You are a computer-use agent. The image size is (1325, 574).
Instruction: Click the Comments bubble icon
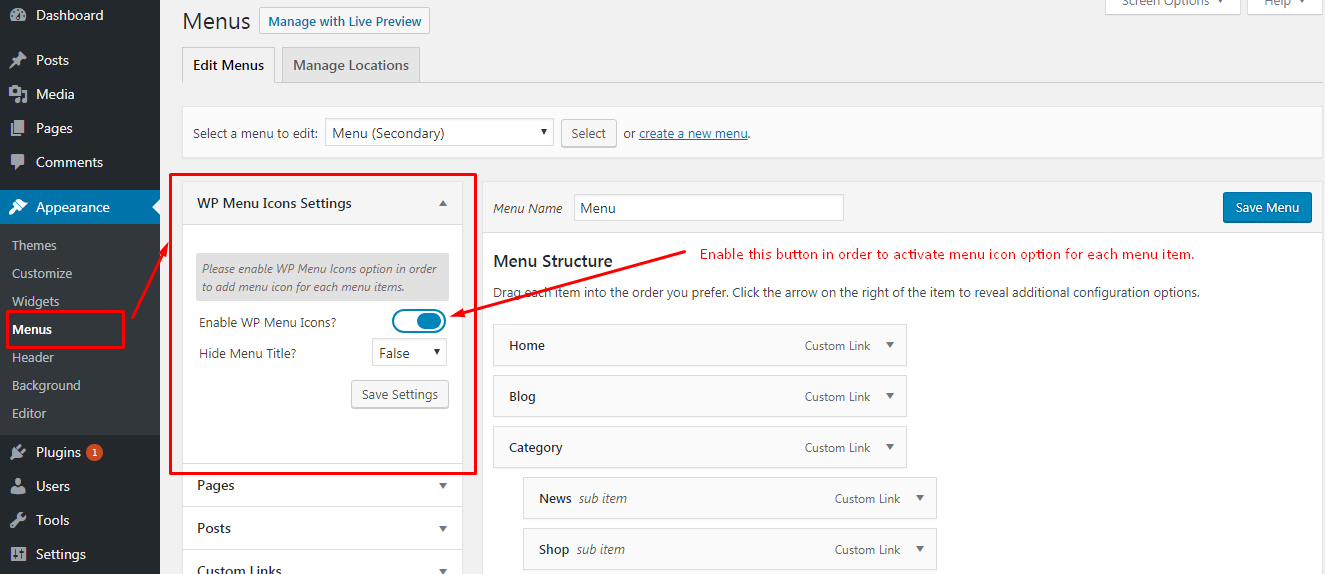(18, 162)
